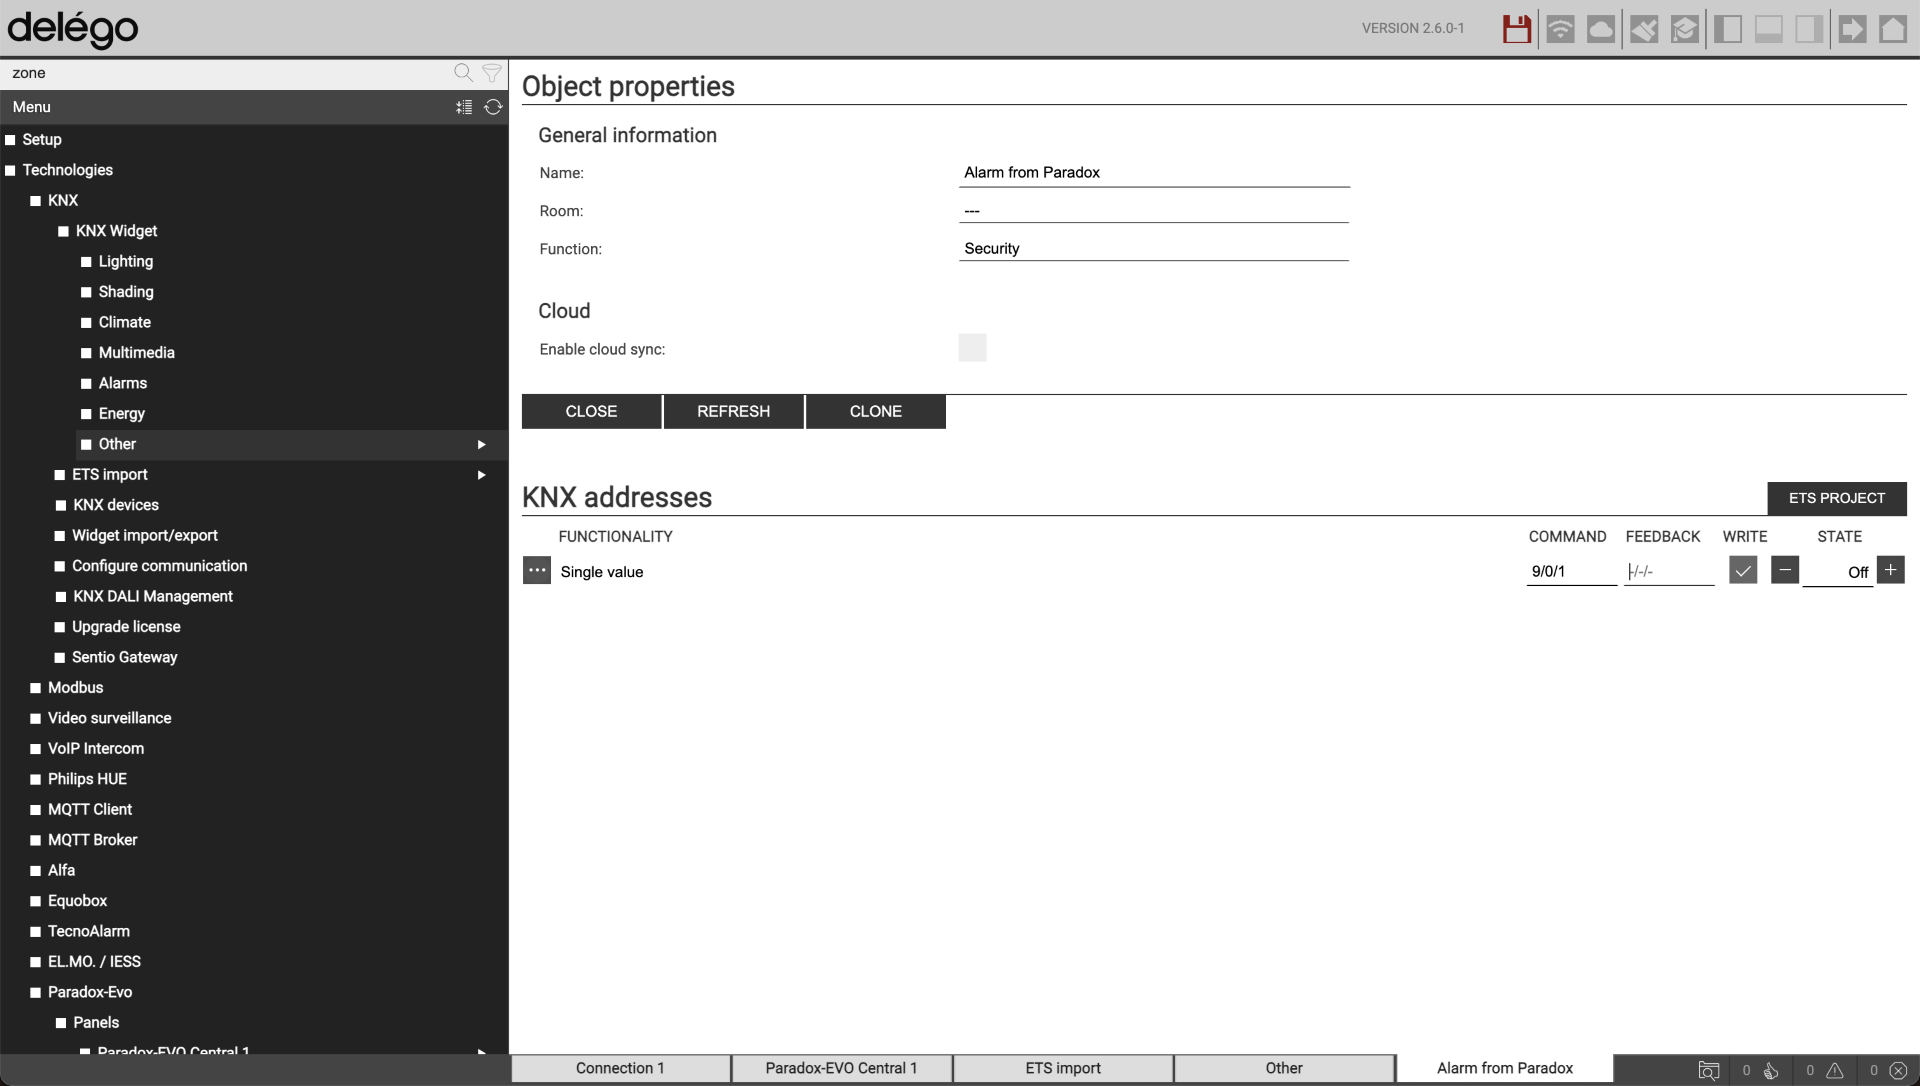Expand the ETS import submenu arrow
This screenshot has width=1920, height=1086.
(x=481, y=475)
